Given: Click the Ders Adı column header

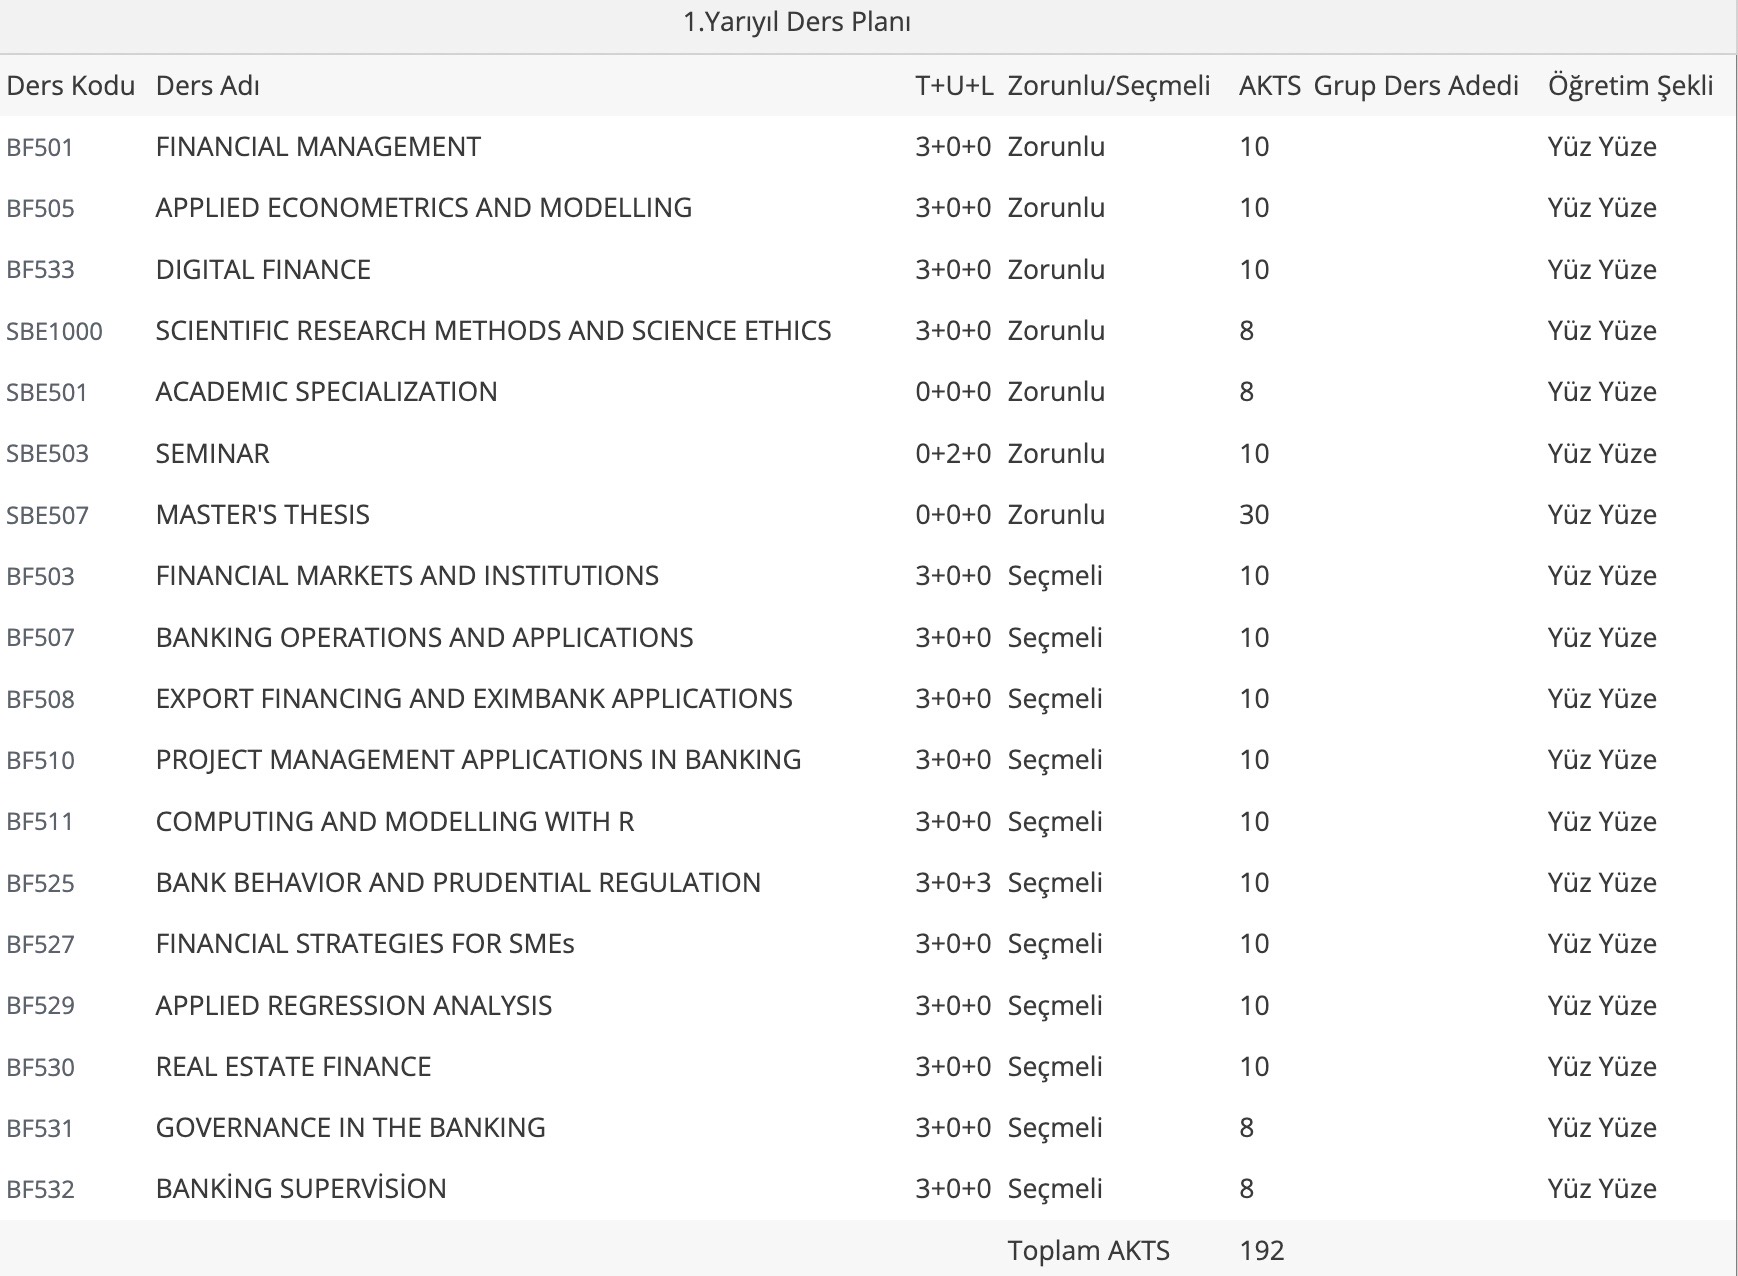Looking at the screenshot, I should pyautogui.click(x=208, y=86).
